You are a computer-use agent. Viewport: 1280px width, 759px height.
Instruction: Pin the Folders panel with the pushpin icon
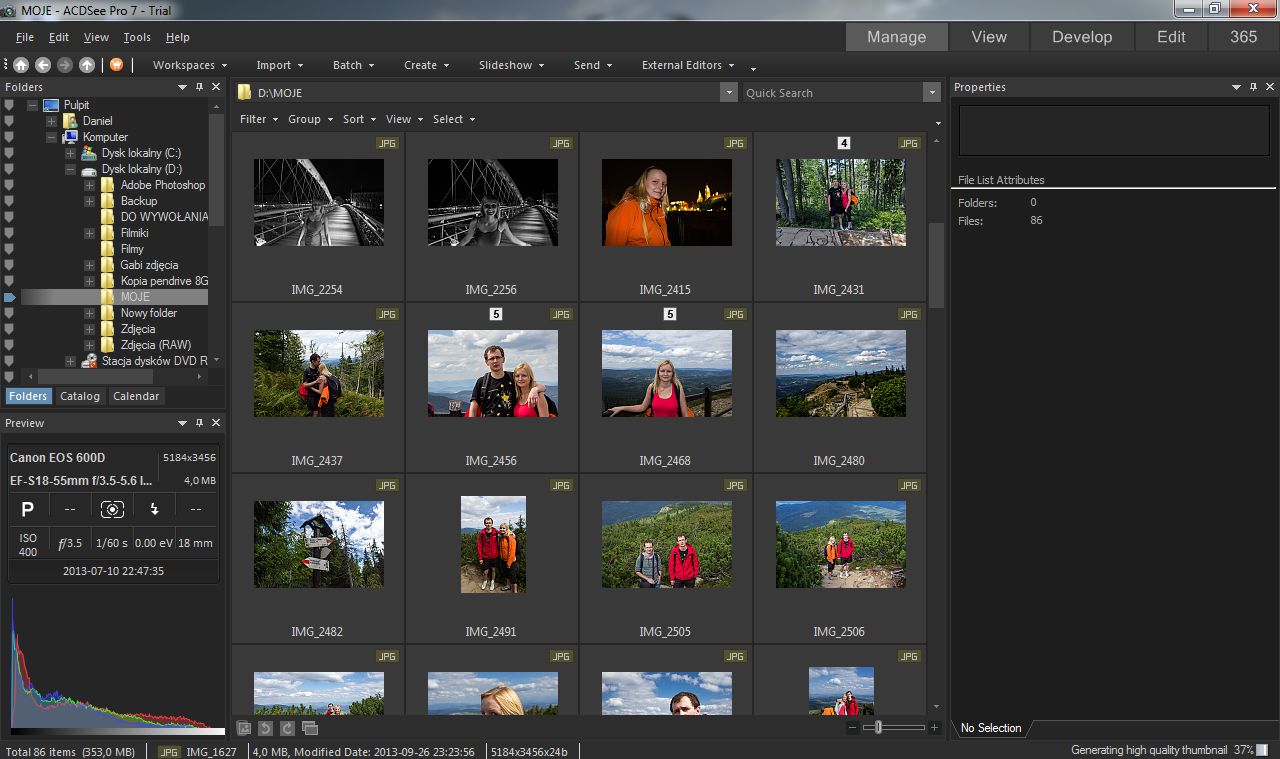tap(199, 87)
